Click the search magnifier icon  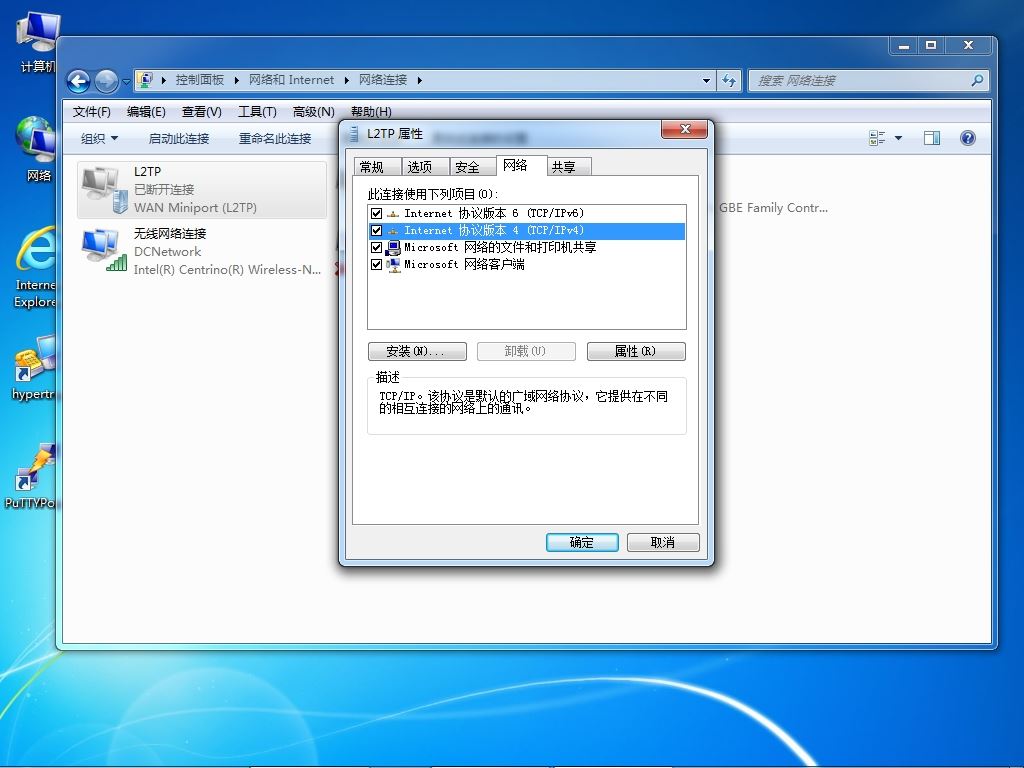click(x=978, y=80)
